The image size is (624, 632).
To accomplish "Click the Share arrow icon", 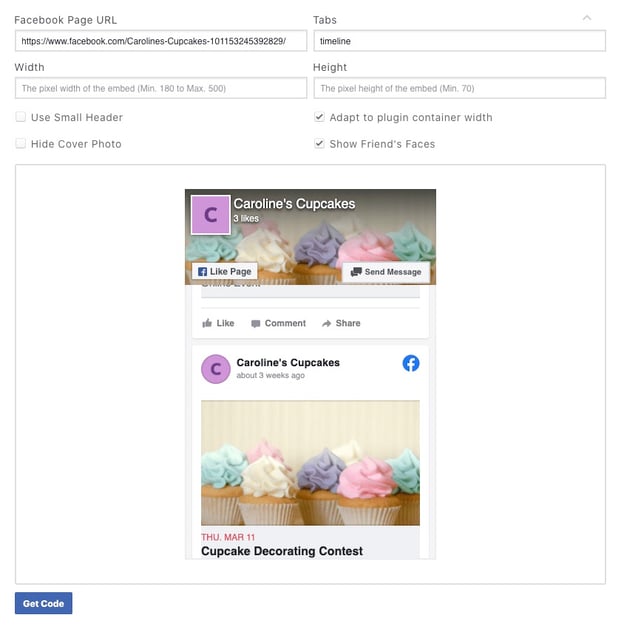I will 326,323.
